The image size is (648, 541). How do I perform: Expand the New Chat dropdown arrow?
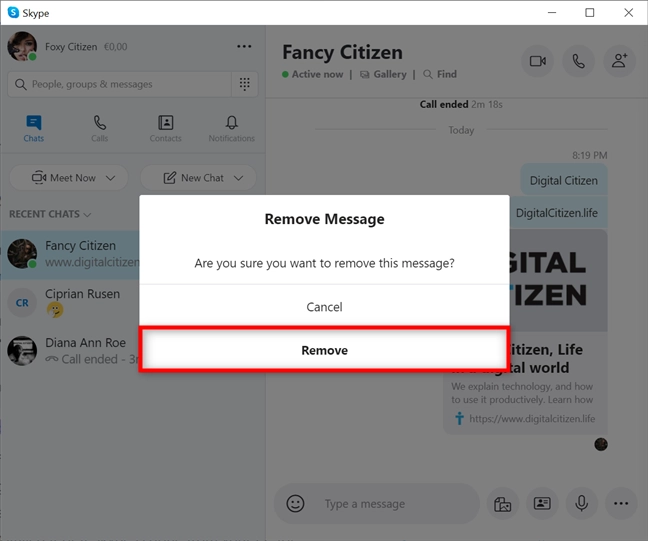tap(238, 178)
